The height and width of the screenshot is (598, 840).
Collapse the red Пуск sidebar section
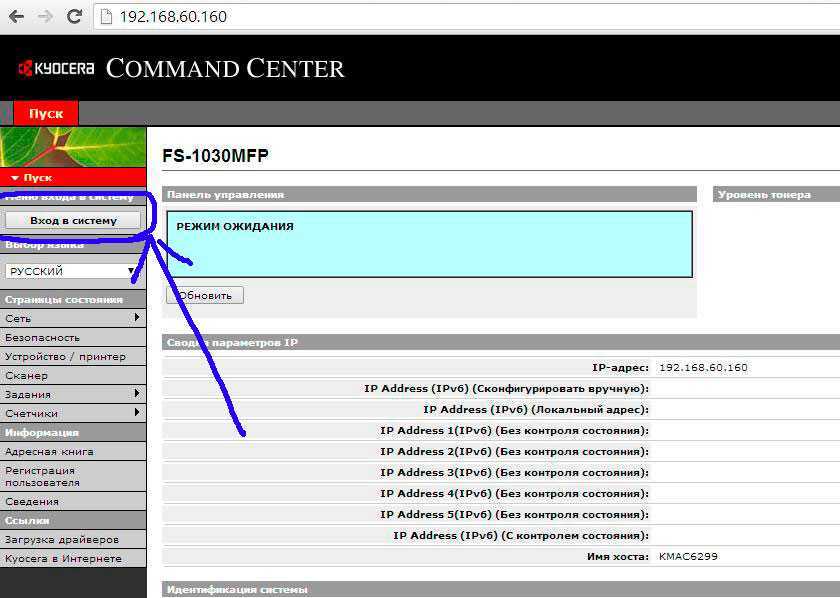tap(73, 177)
